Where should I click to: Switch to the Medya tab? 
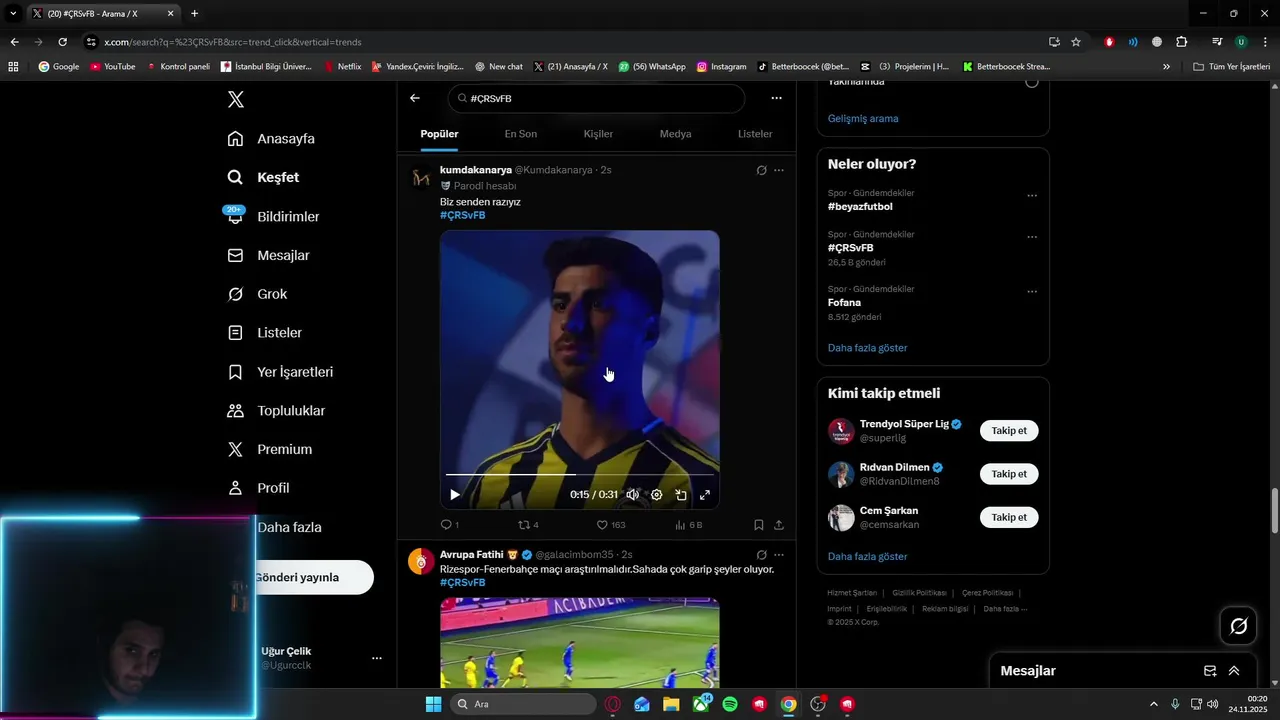click(675, 134)
